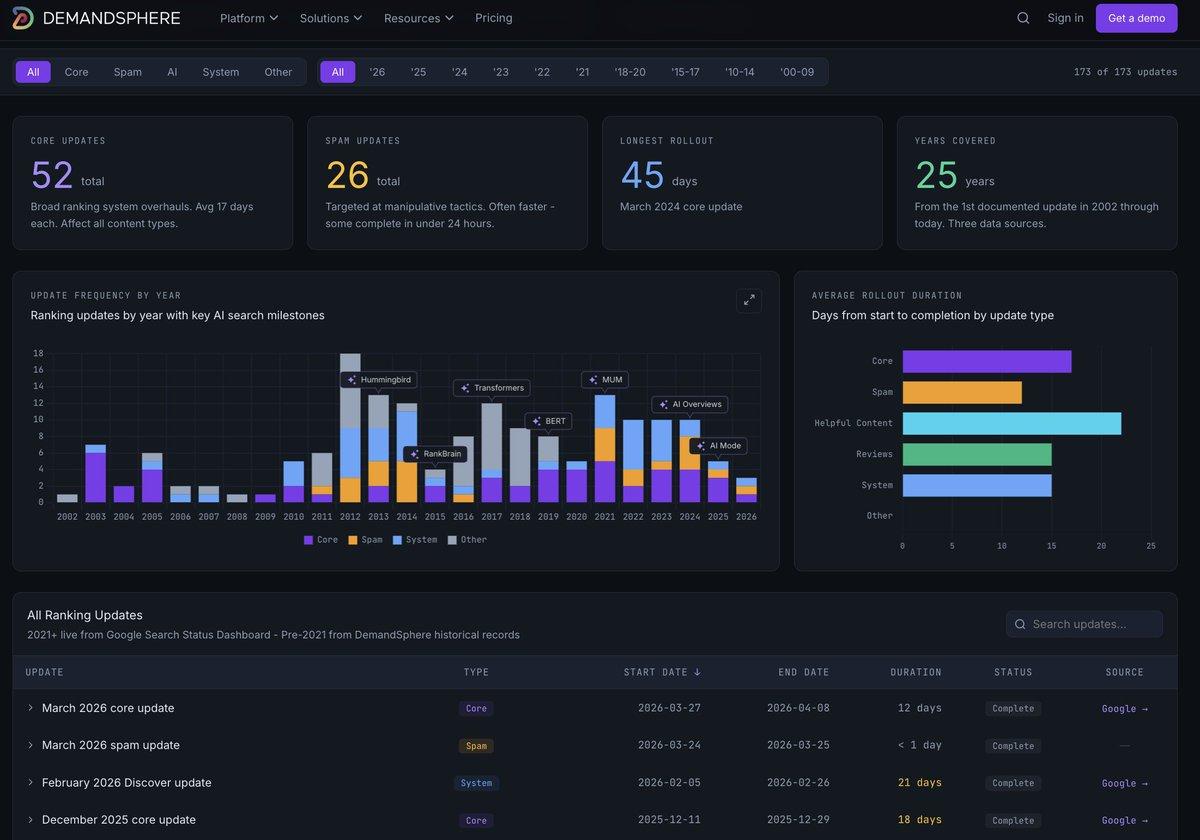Toggle the Spam series in chart legend
The width and height of the screenshot is (1200, 840).
[364, 540]
